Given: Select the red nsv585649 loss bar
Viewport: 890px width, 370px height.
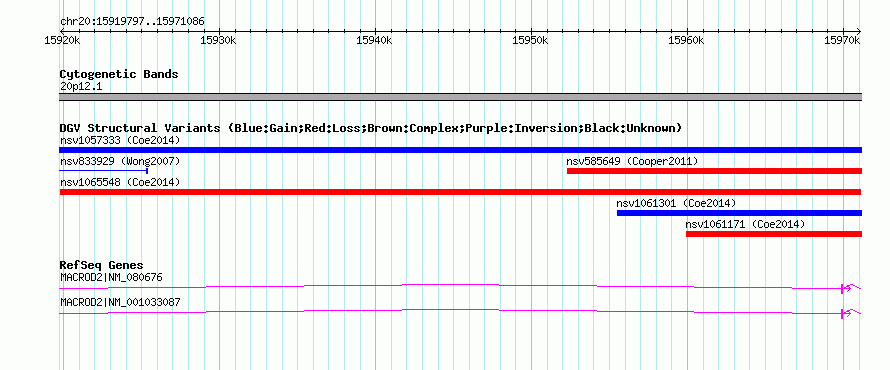Looking at the screenshot, I should 714,171.
